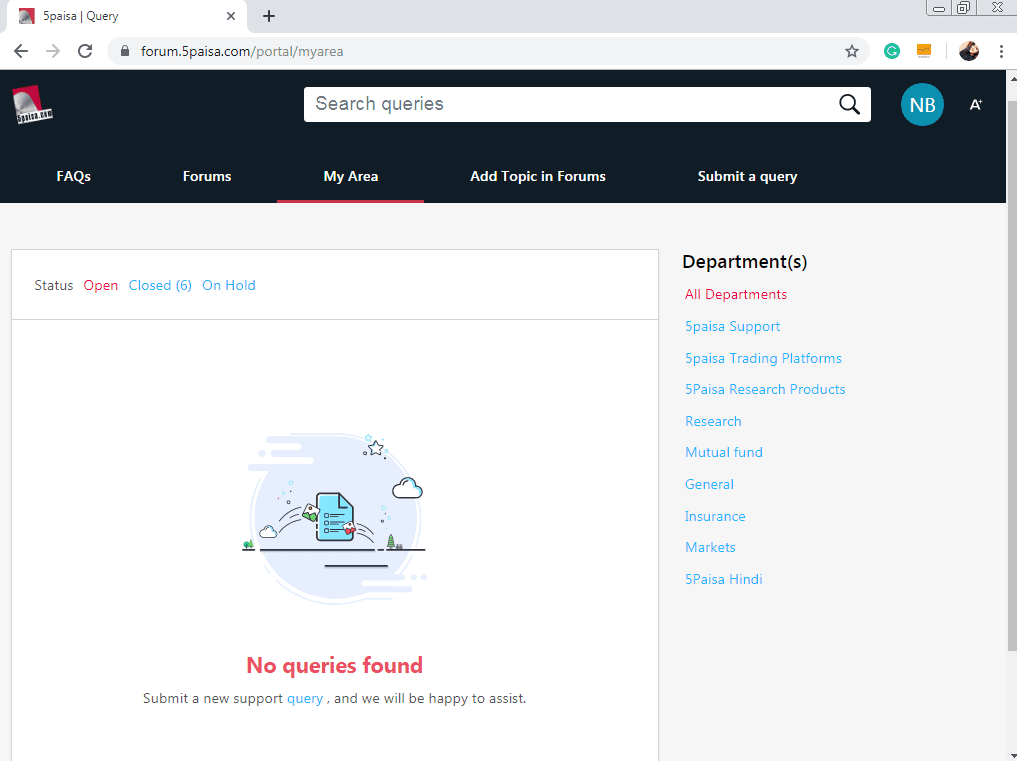
Task: Click the browser forward arrow
Action: pos(53,51)
